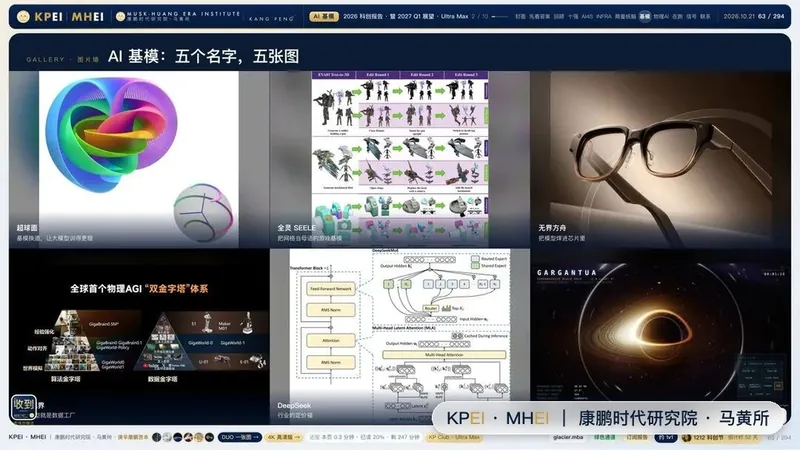The width and height of the screenshot is (800, 450).
Task: Click the 4K 高清版 button
Action: click(284, 437)
